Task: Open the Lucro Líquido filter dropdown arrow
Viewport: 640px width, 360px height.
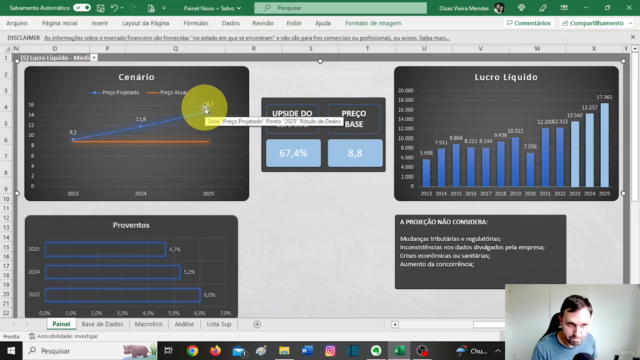Action: pyautogui.click(x=94, y=58)
